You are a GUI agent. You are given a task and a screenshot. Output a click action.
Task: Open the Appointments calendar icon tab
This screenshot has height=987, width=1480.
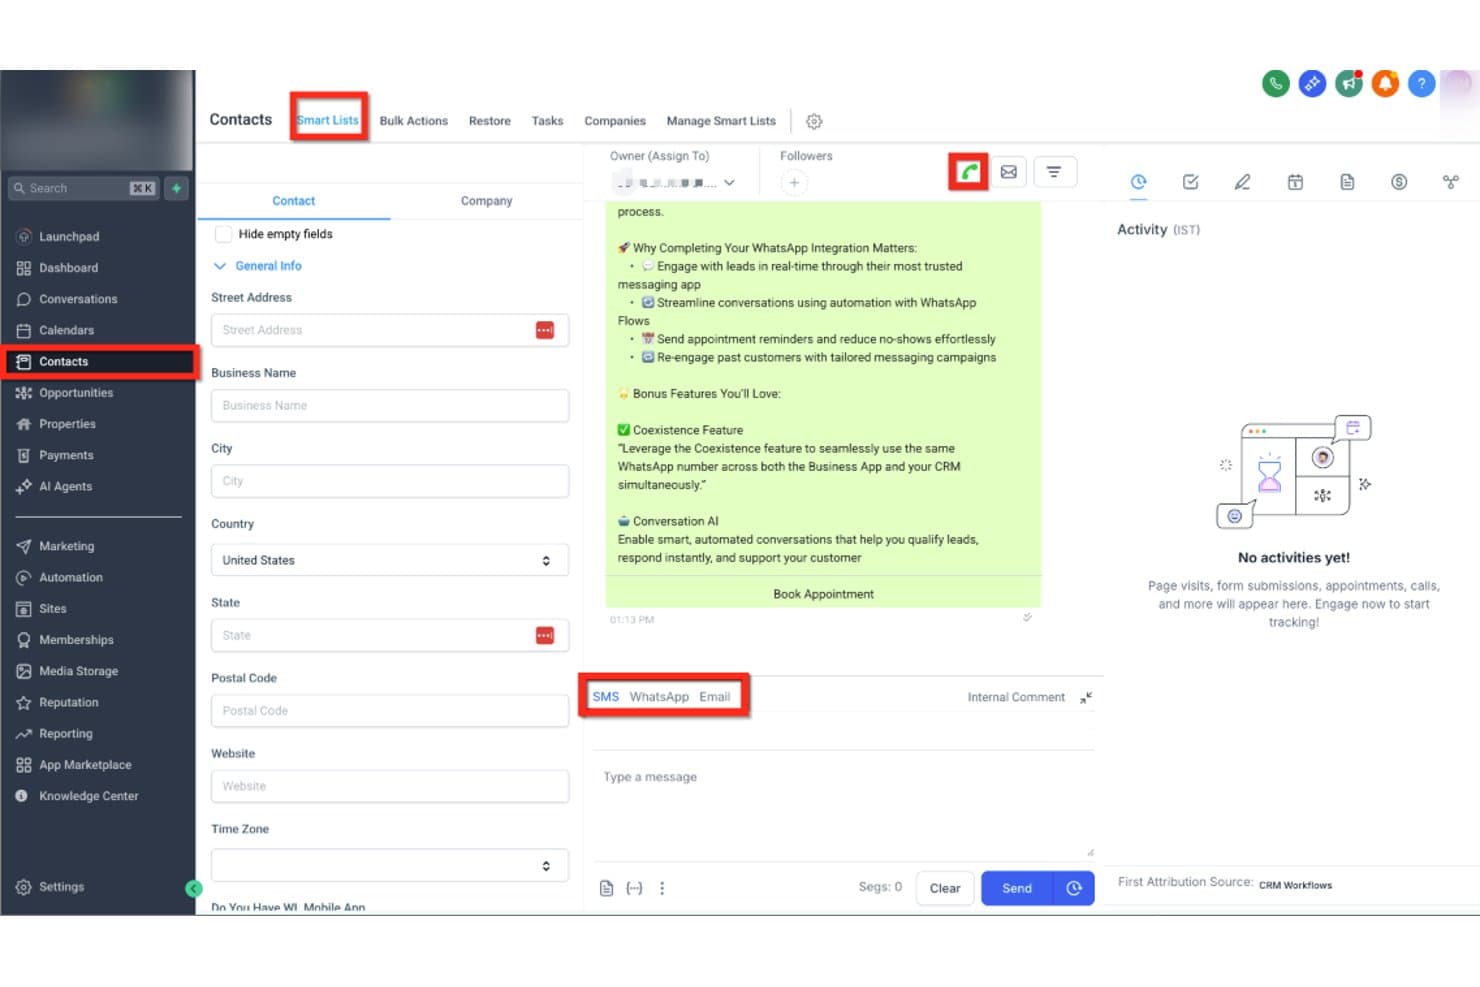click(x=1295, y=182)
